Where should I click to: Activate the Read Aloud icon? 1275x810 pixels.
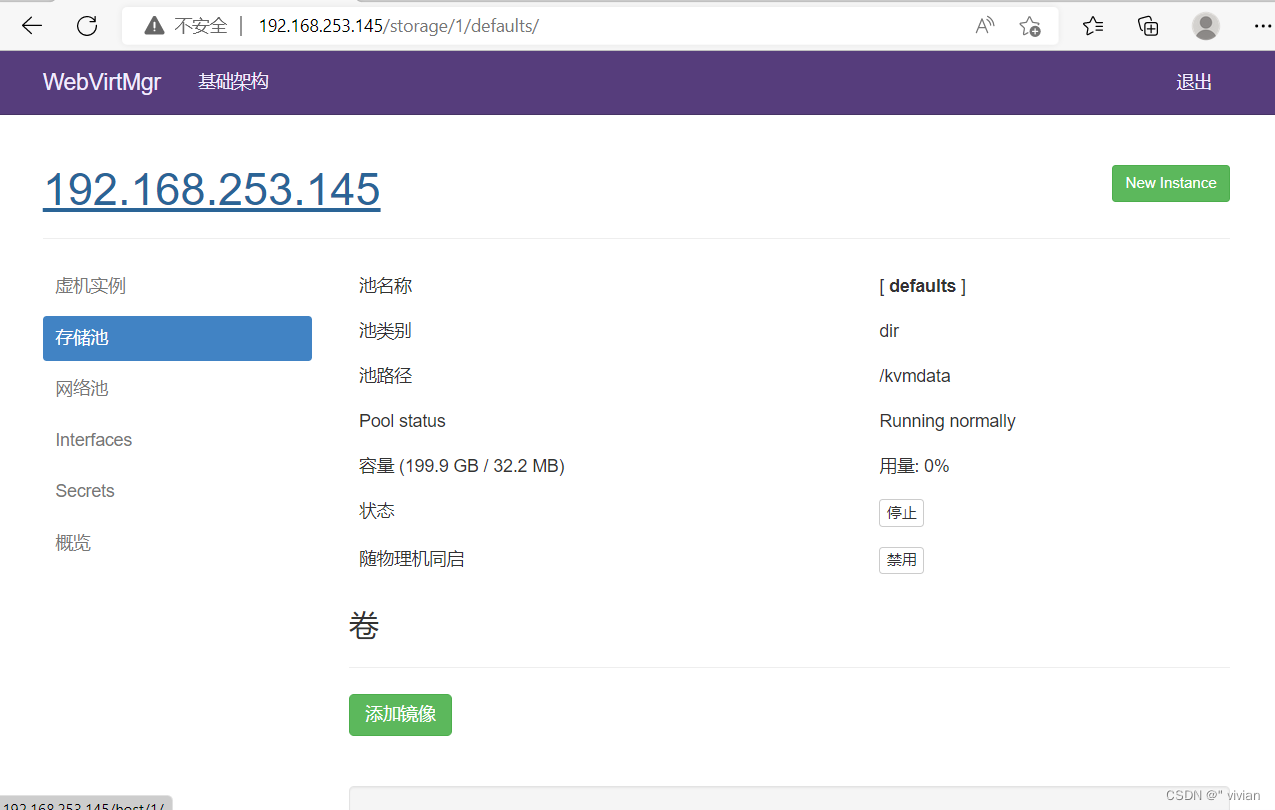985,26
